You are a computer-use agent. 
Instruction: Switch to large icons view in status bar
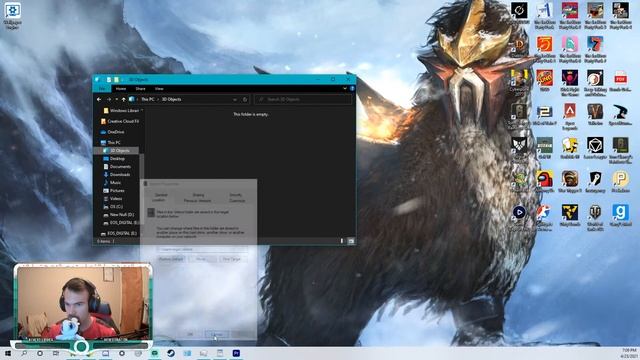click(x=351, y=241)
